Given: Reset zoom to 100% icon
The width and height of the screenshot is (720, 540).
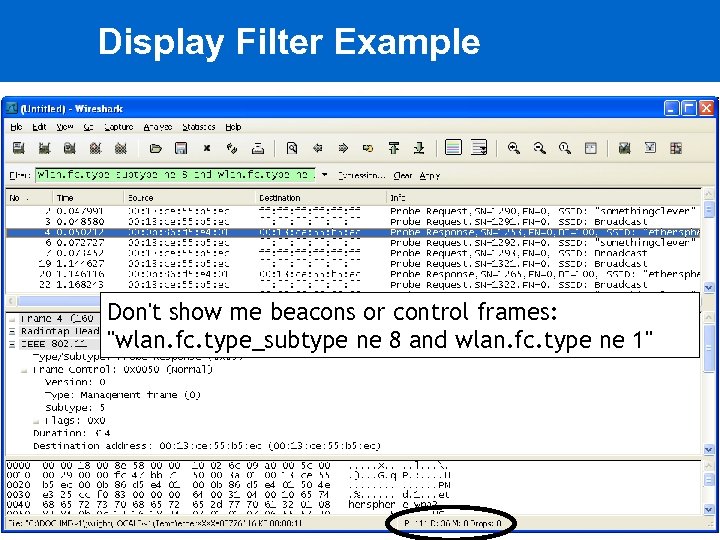Looking at the screenshot, I should tap(565, 148).
